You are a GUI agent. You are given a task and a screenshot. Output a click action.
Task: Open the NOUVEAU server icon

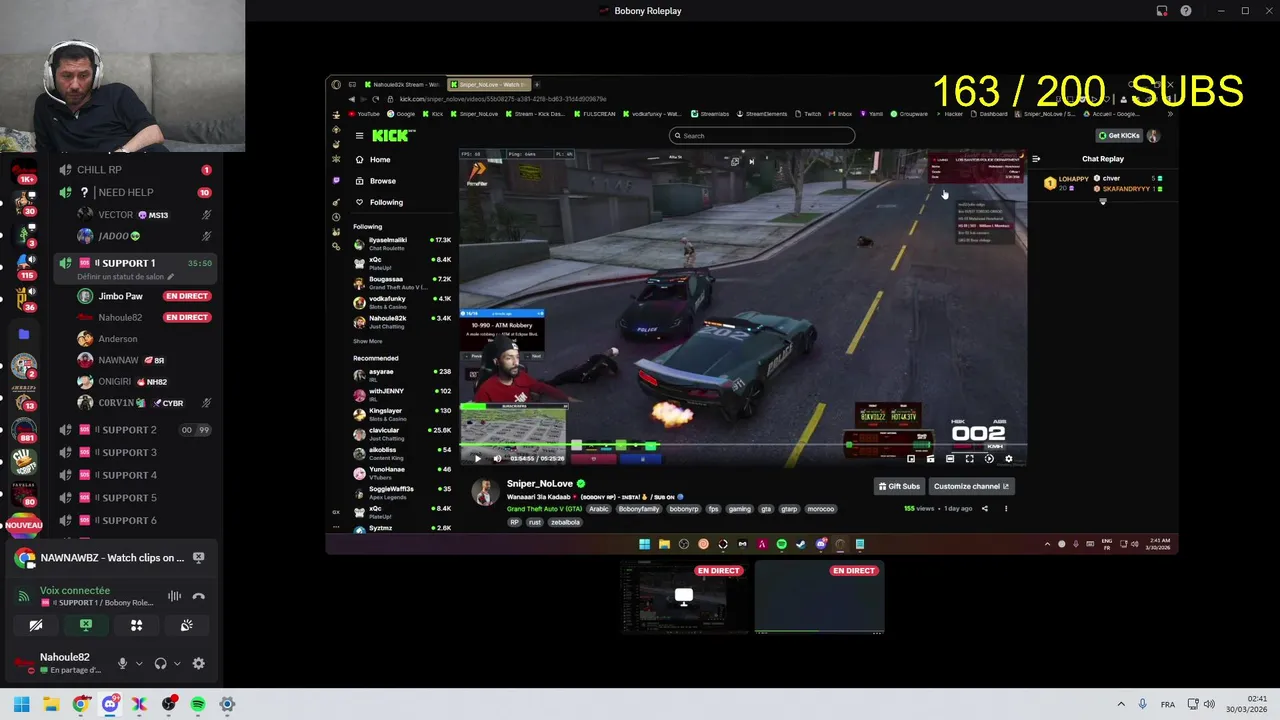tap(24, 524)
